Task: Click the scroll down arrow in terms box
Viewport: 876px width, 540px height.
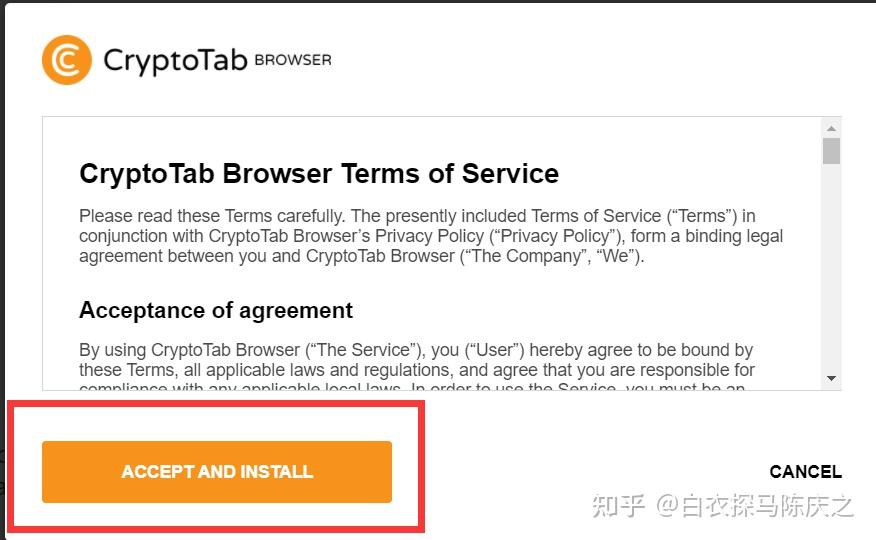Action: tap(831, 379)
